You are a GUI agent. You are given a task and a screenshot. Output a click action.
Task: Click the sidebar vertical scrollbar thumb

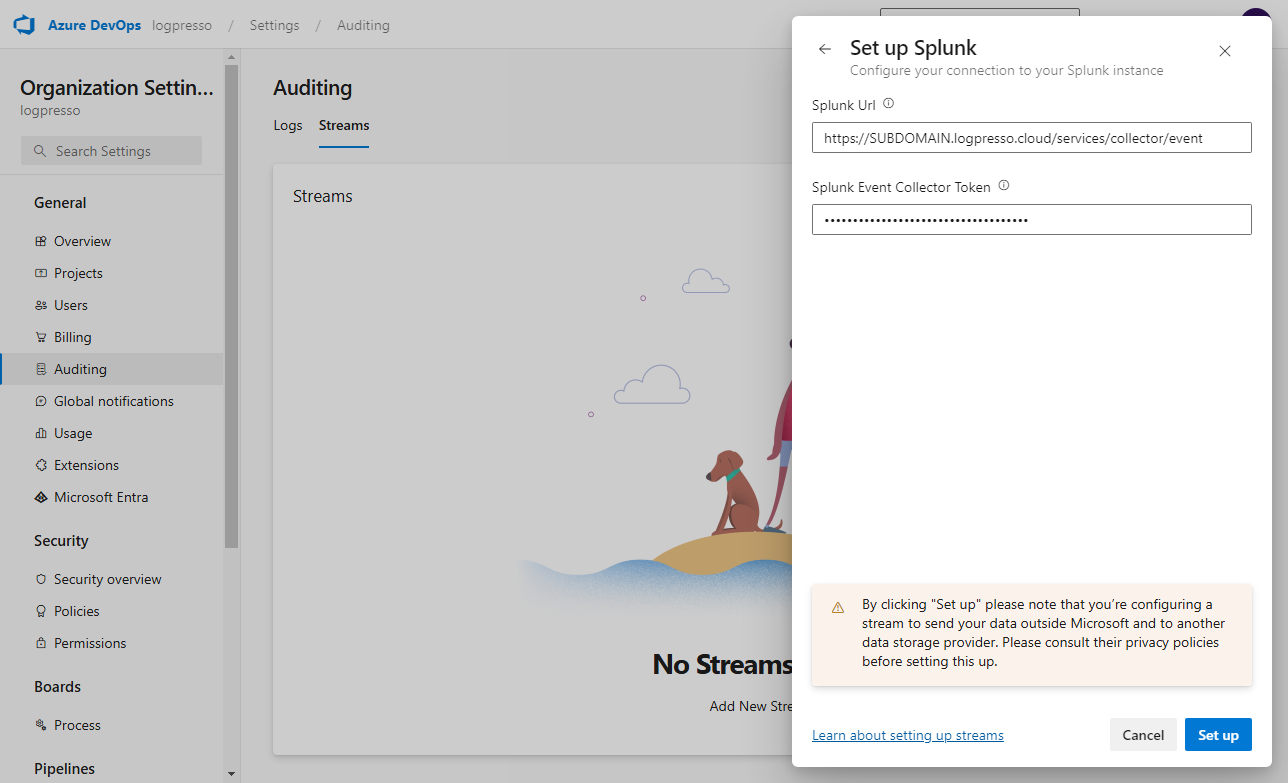click(x=231, y=306)
